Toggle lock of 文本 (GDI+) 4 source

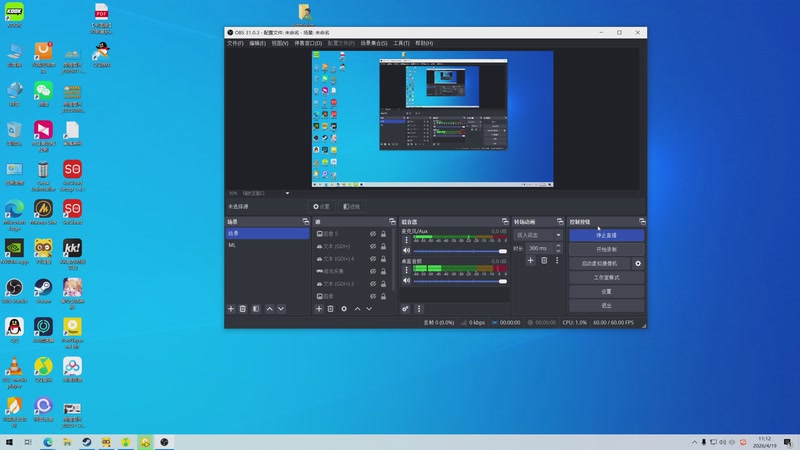383,259
